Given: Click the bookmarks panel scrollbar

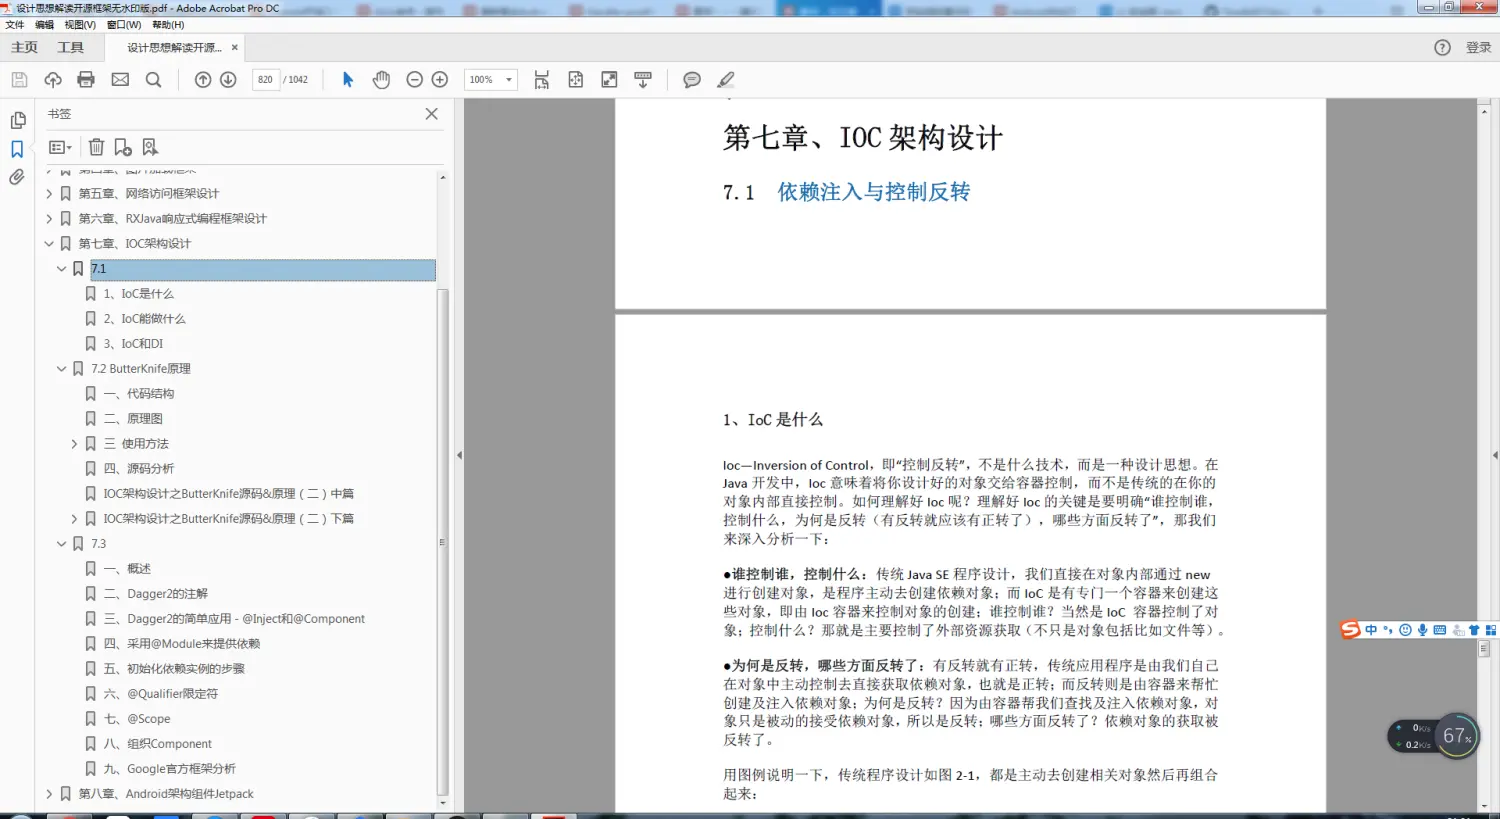Looking at the screenshot, I should coord(443,540).
